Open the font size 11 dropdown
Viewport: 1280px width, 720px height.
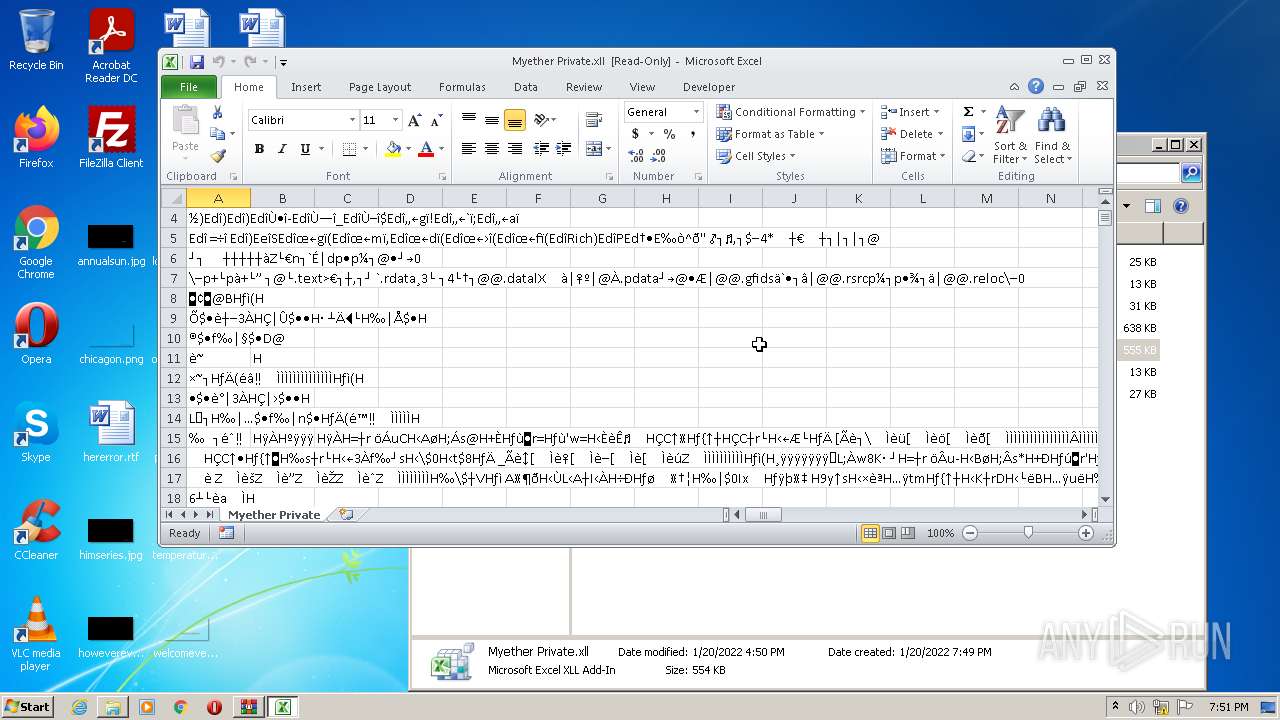point(395,120)
